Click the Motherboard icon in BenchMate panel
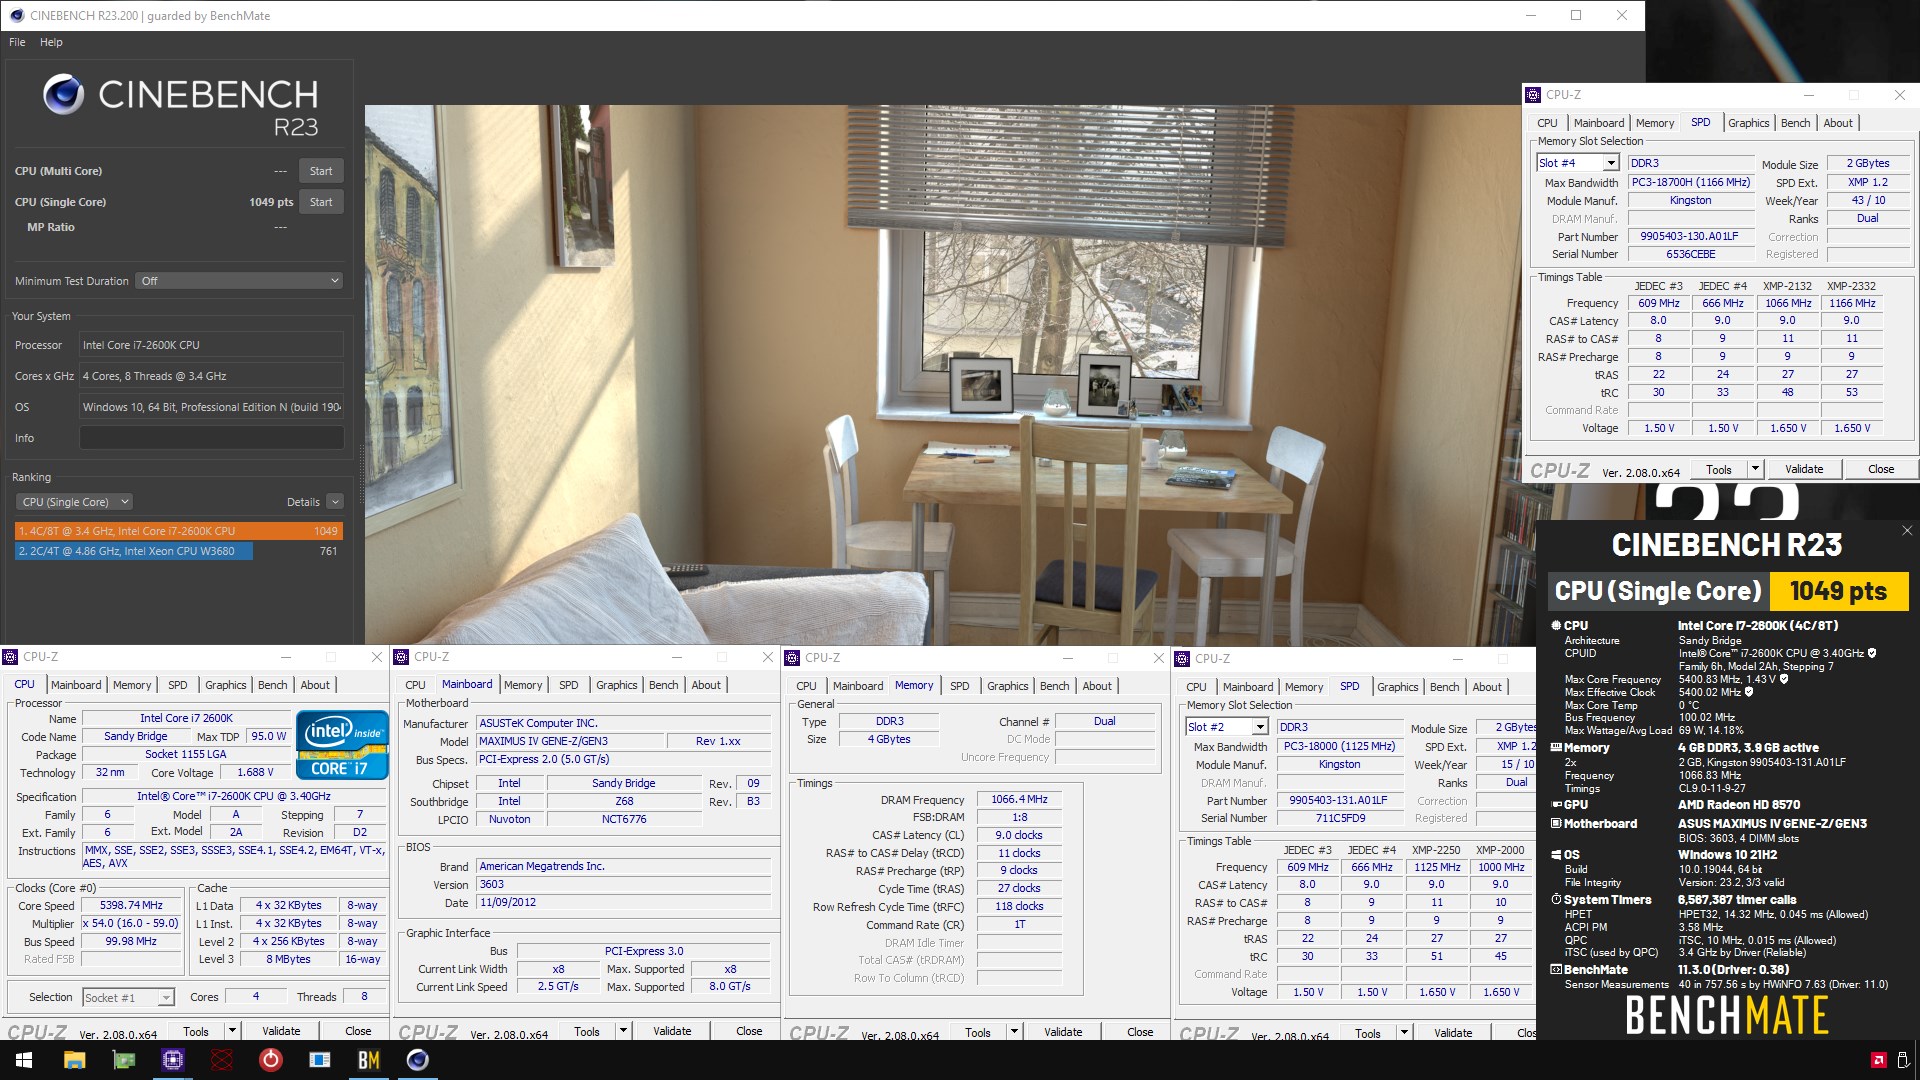The image size is (1920, 1080). 1556,823
